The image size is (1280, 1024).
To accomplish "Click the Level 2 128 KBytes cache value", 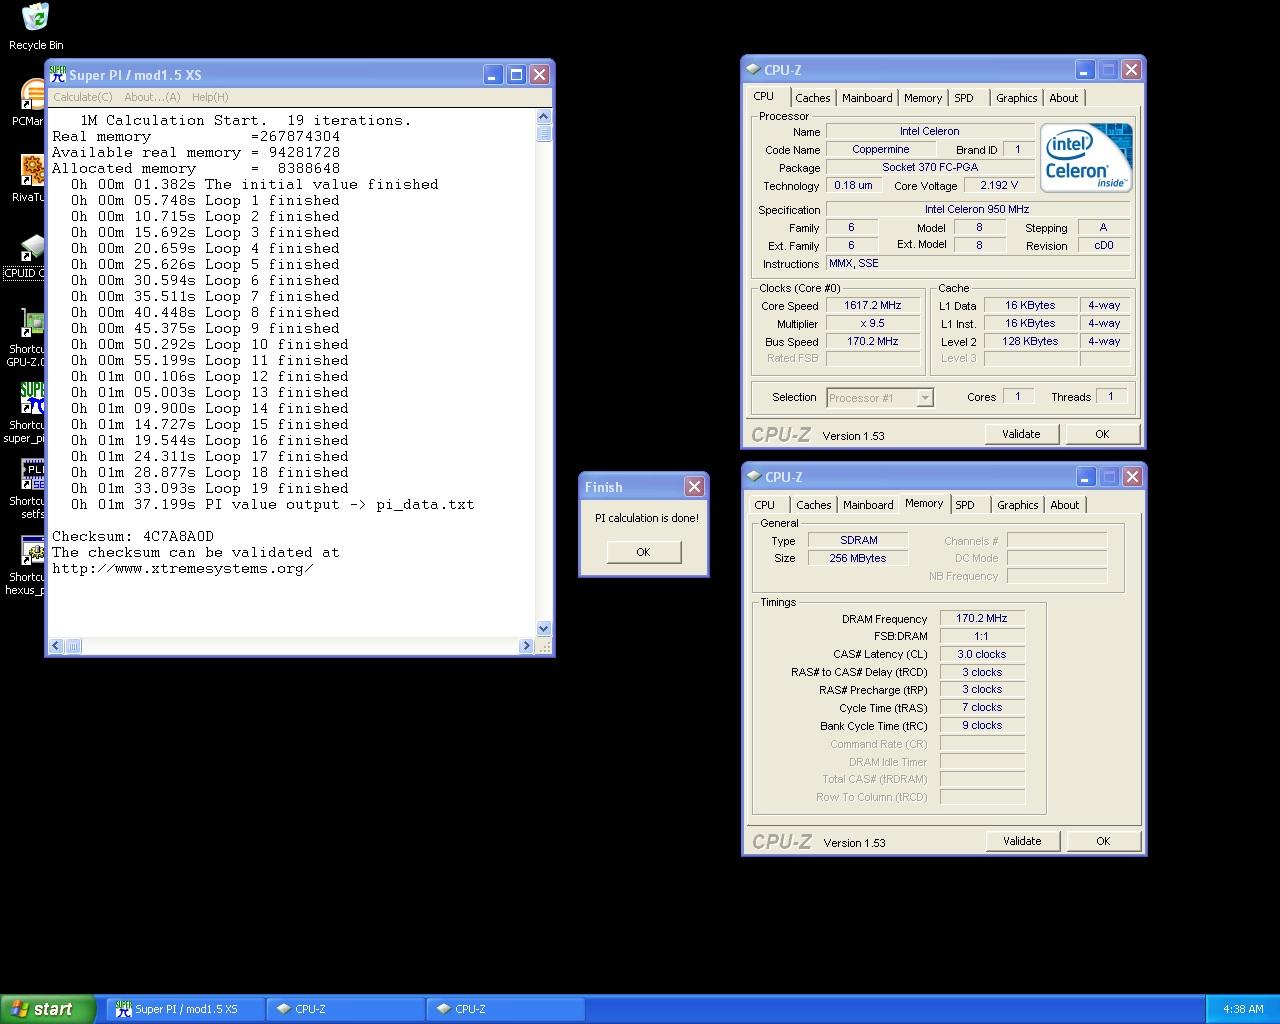I will (x=1031, y=341).
